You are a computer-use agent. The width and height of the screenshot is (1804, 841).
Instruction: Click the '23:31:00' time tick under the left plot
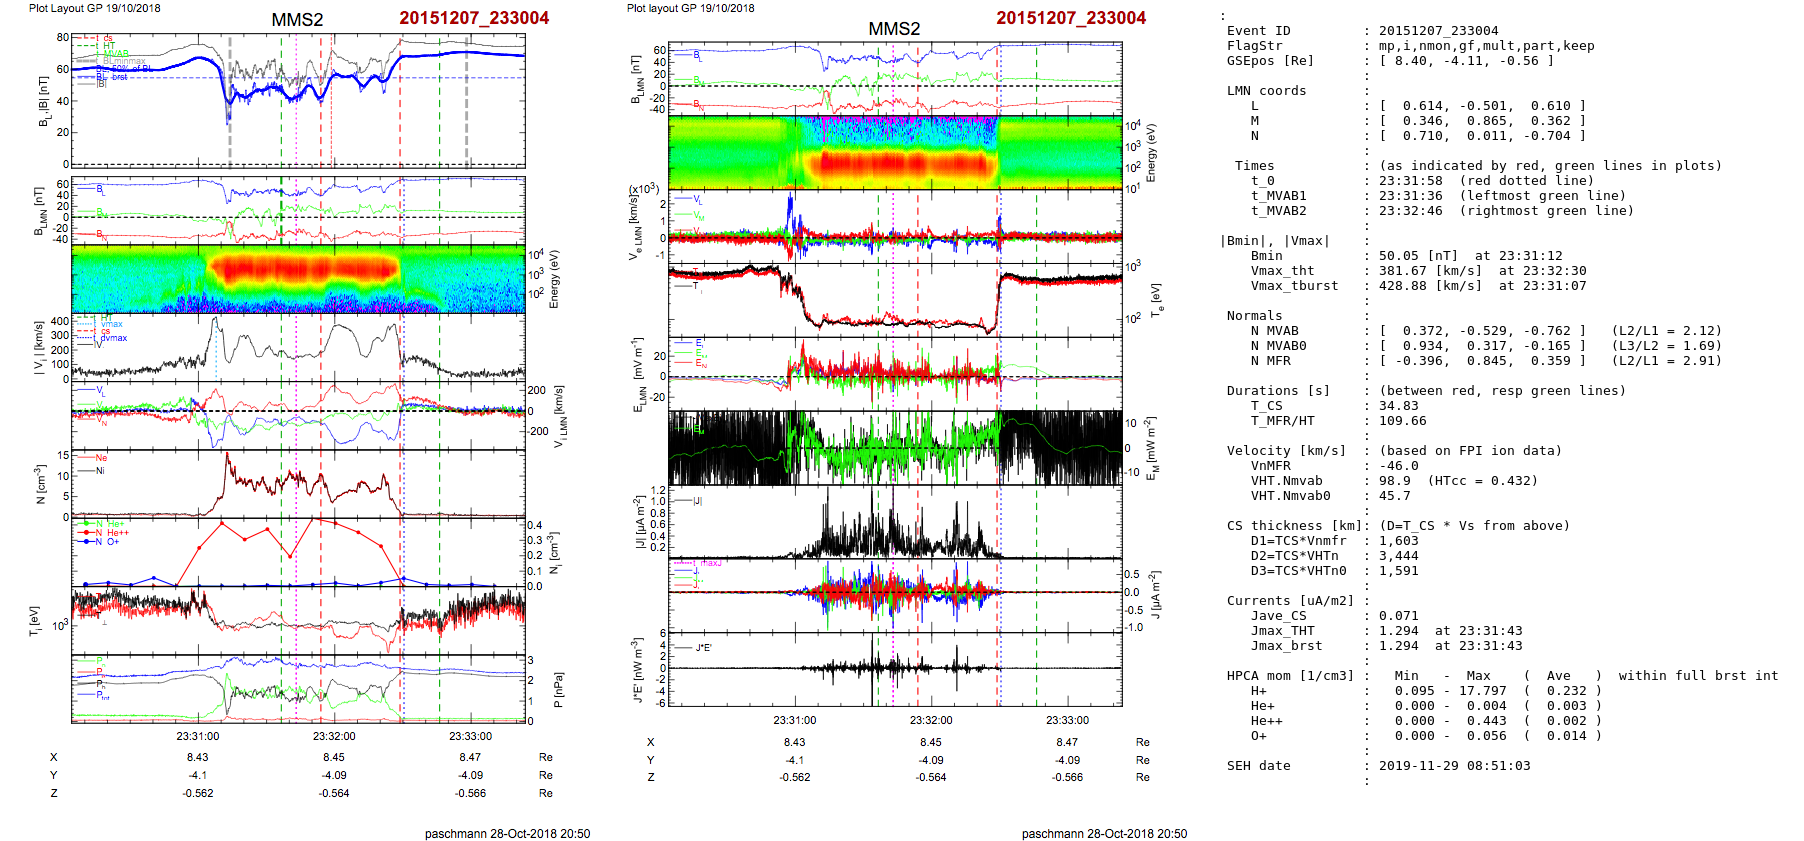(198, 736)
